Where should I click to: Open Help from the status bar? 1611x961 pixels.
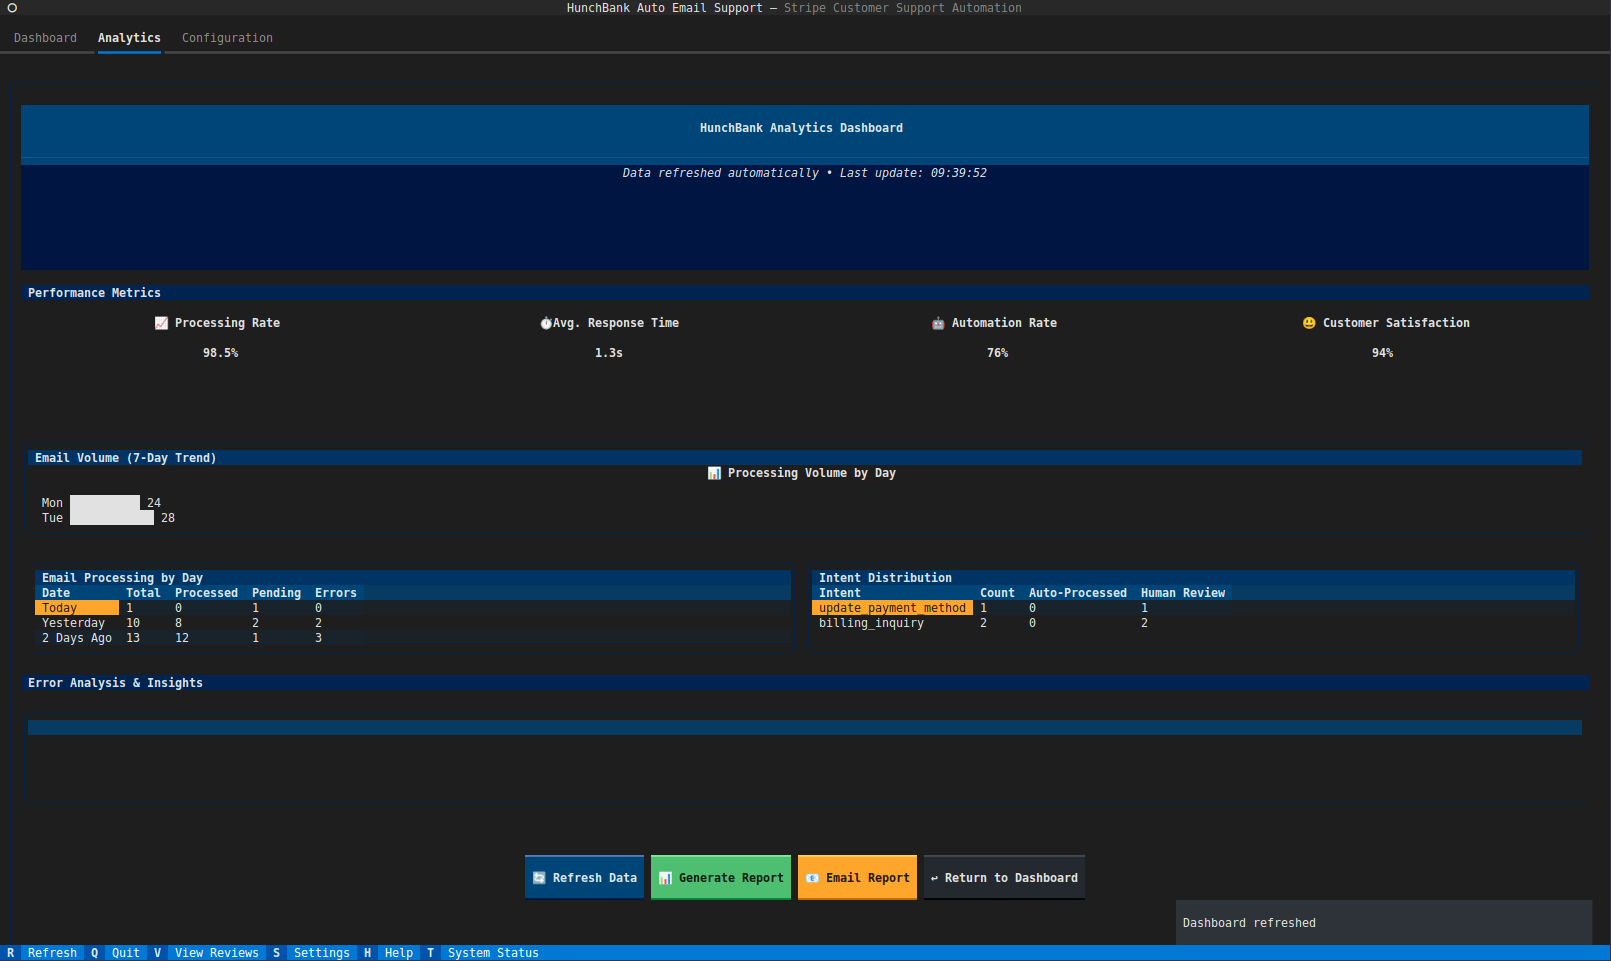[x=398, y=952]
